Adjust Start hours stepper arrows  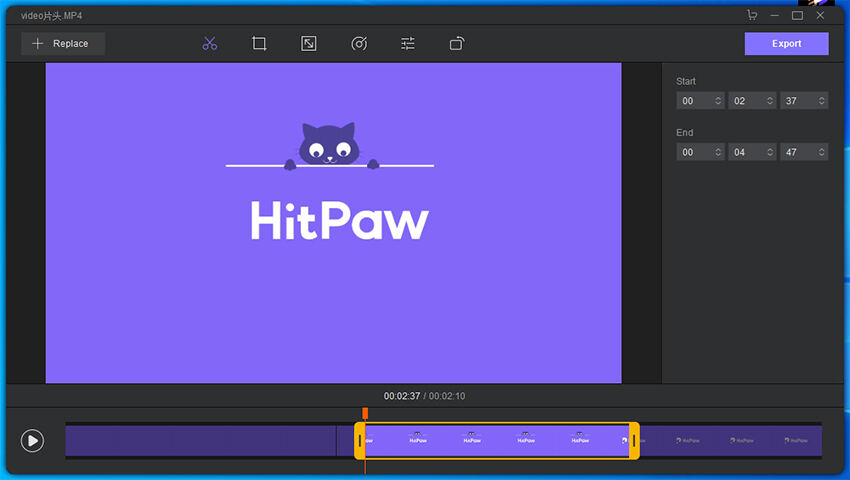[x=718, y=101]
